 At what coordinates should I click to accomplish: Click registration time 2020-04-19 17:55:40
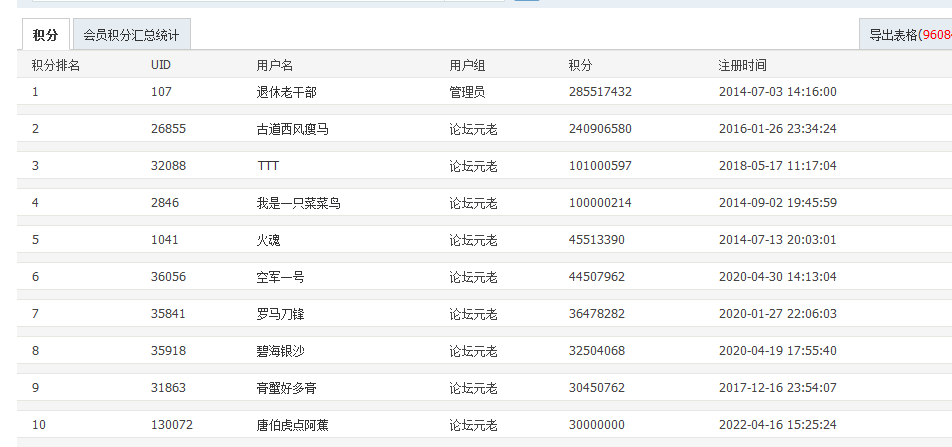click(x=778, y=351)
